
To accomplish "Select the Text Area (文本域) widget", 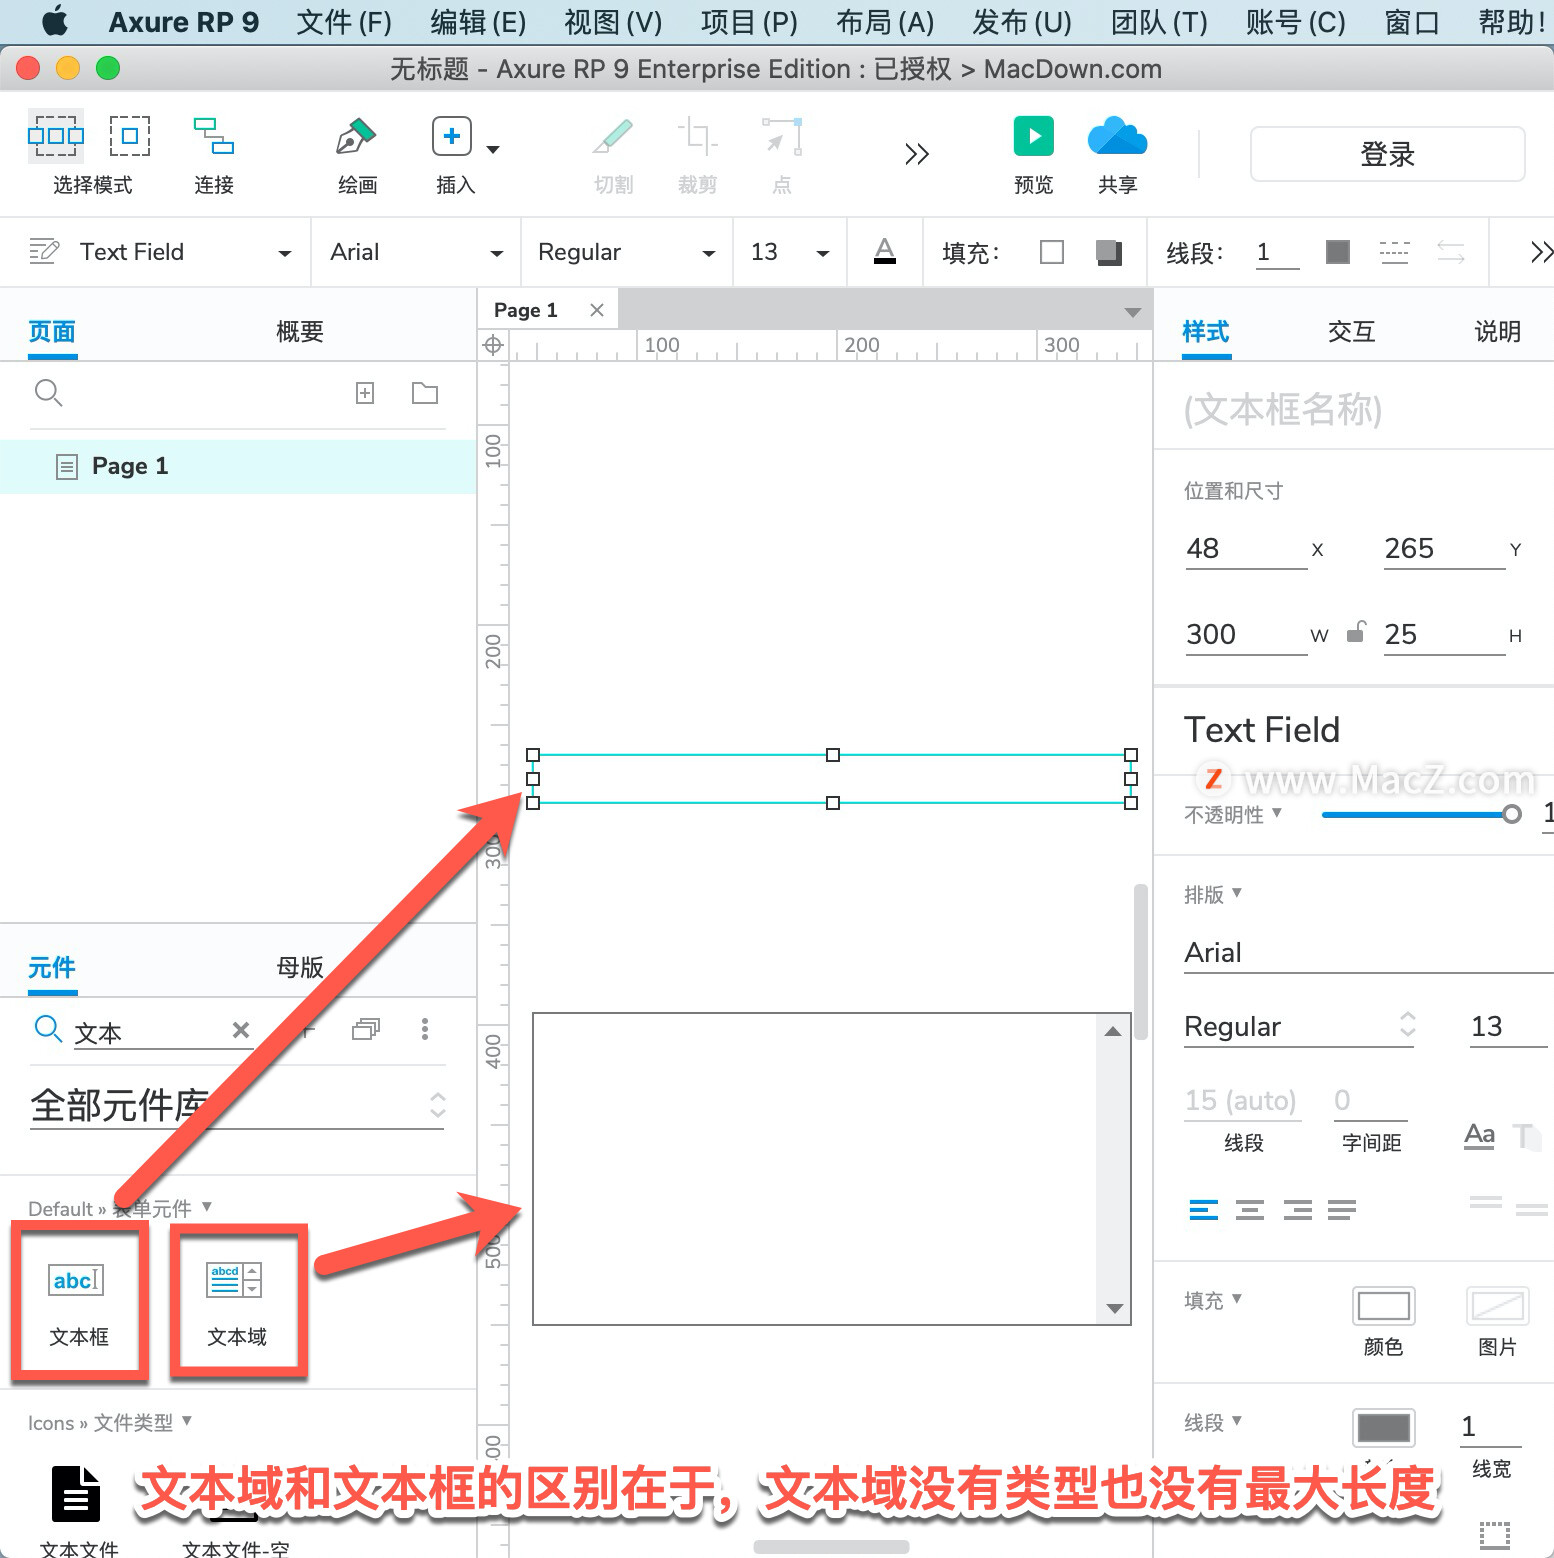I will pyautogui.click(x=237, y=1306).
